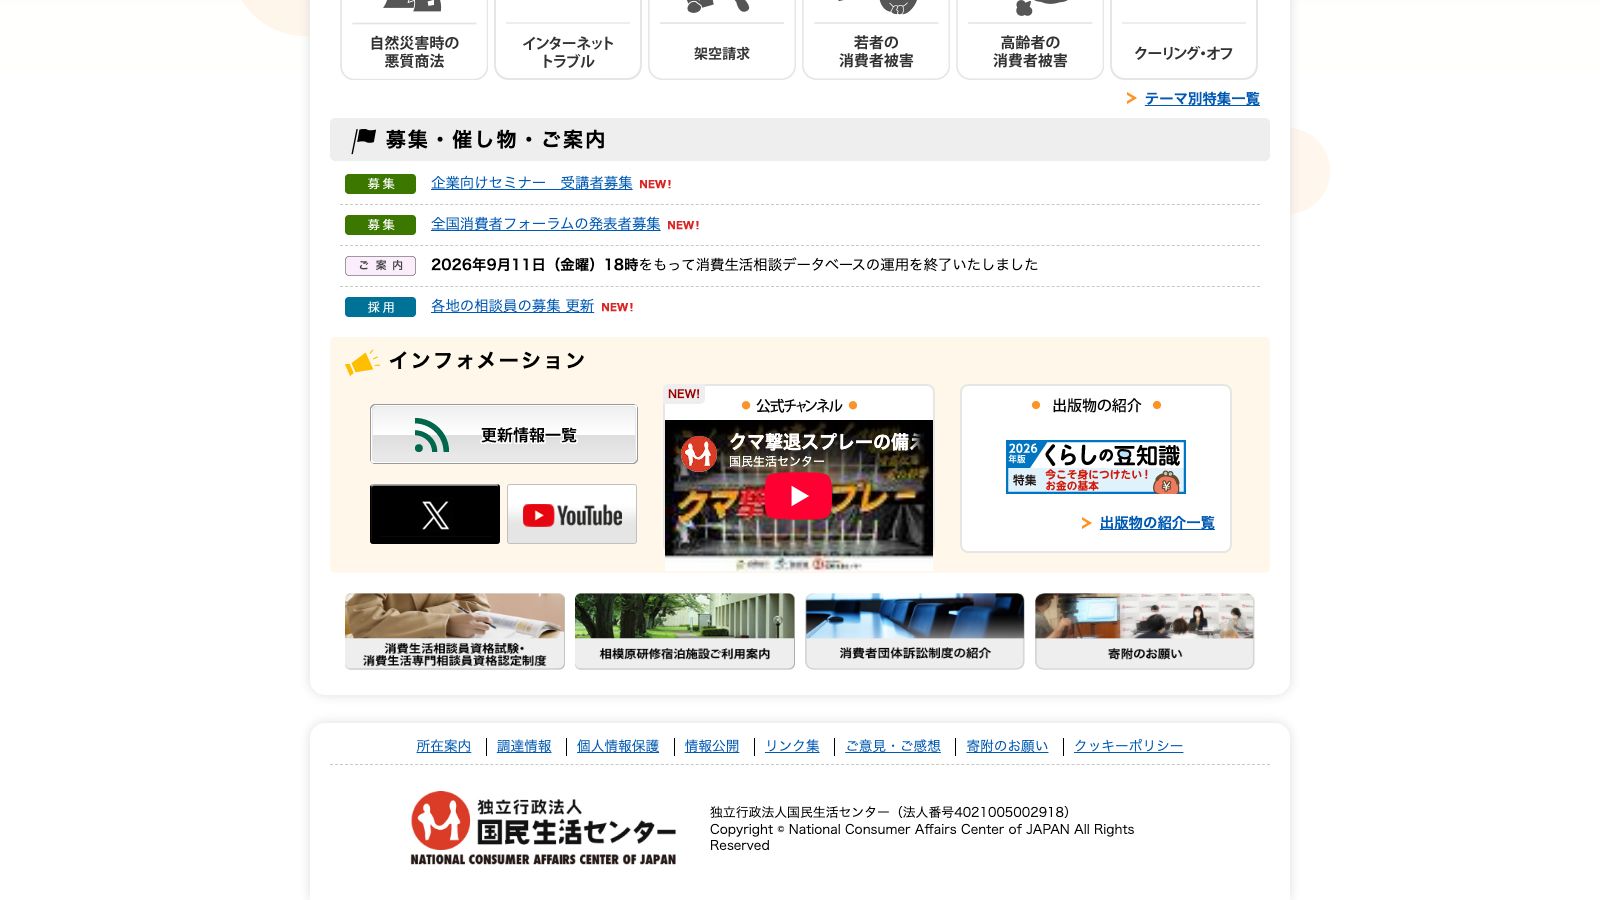The width and height of the screenshot is (1600, 900).
Task: Go to 調達情報 footer link
Action: (x=524, y=746)
